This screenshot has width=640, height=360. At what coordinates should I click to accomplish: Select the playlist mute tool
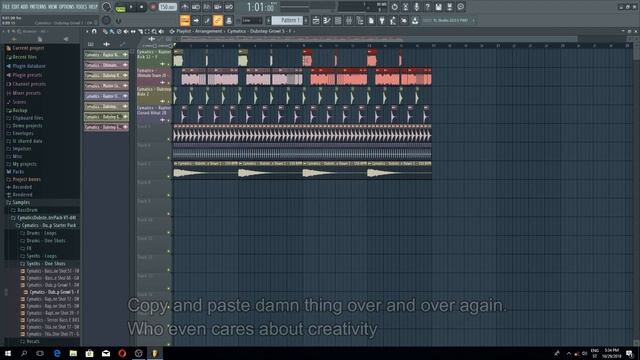tap(126, 31)
